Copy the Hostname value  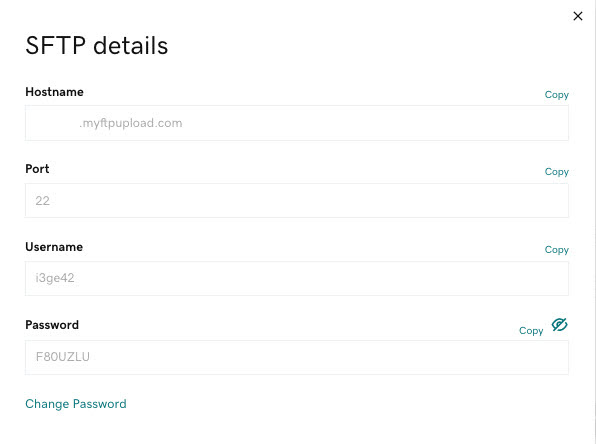(556, 95)
